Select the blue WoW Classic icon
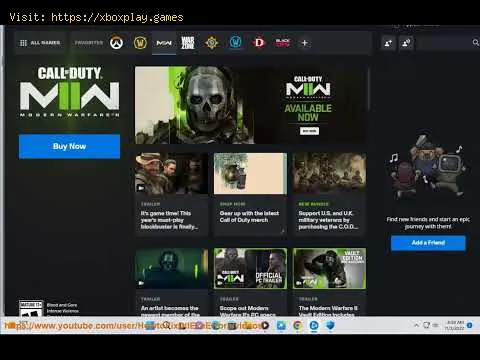This screenshot has height=360, width=480. point(235,43)
